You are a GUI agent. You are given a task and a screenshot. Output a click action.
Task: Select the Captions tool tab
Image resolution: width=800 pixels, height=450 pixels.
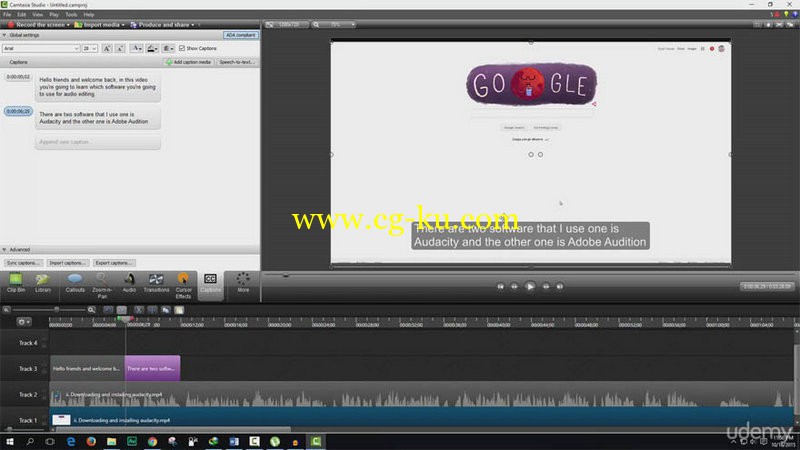pos(210,285)
